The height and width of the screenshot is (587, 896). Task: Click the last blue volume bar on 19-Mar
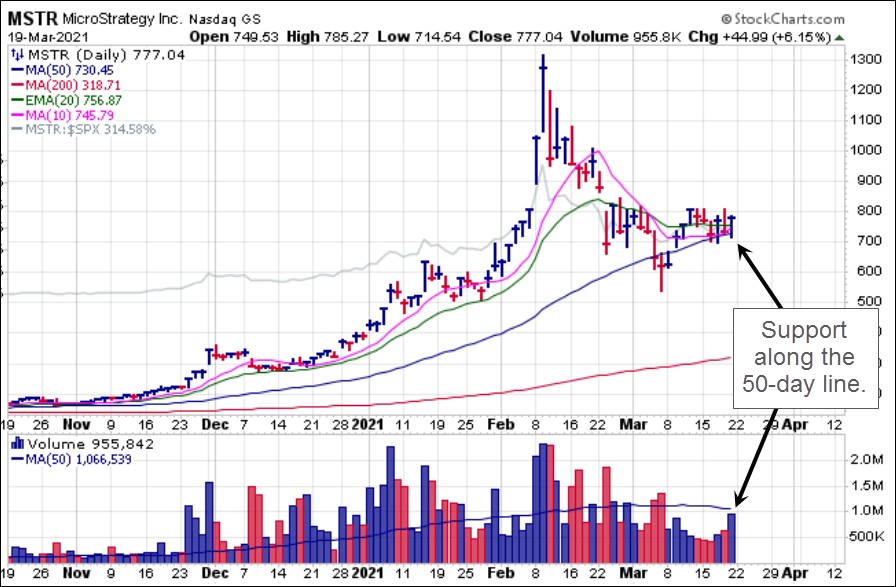[731, 538]
